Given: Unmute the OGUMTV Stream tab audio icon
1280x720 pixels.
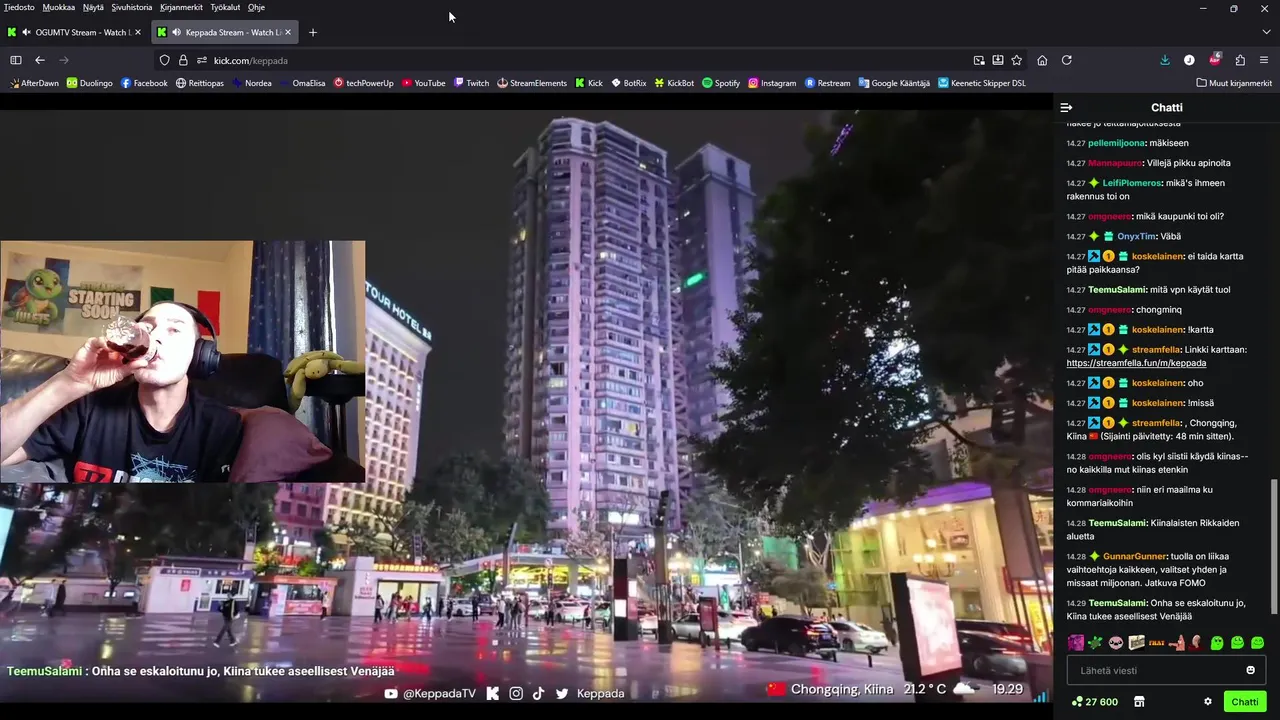Looking at the screenshot, I should point(26,32).
